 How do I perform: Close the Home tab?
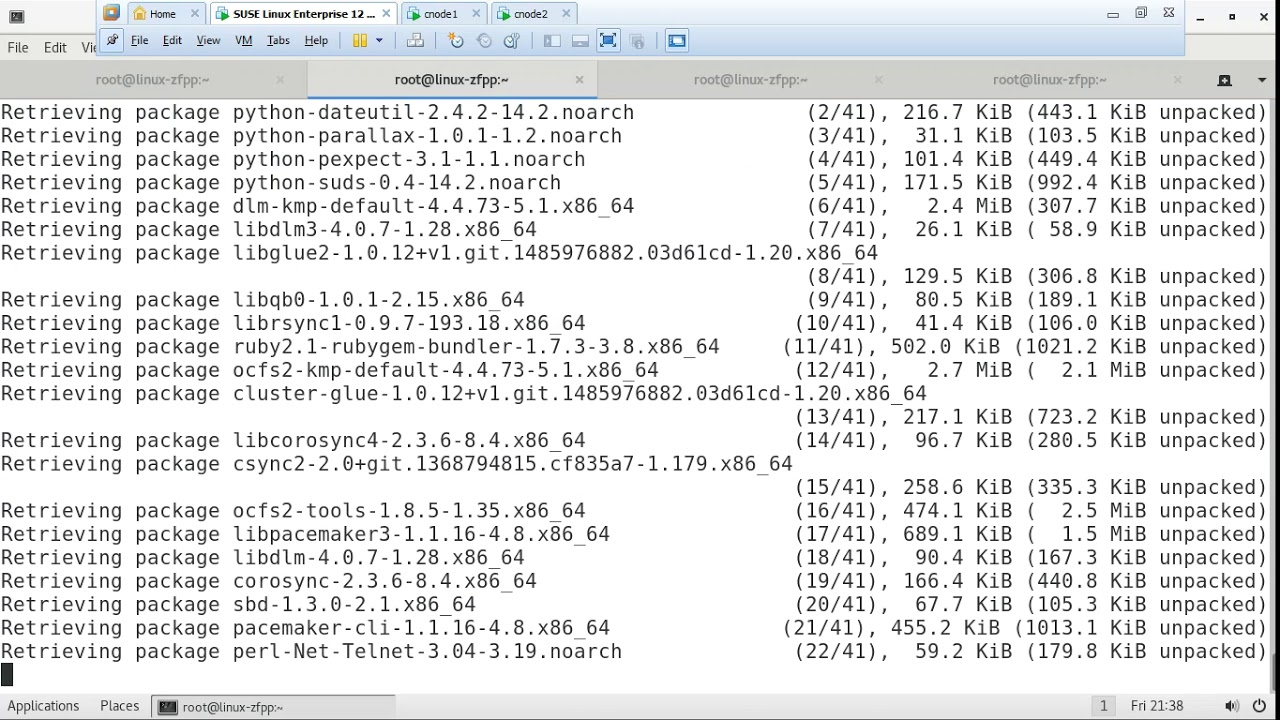pos(195,14)
